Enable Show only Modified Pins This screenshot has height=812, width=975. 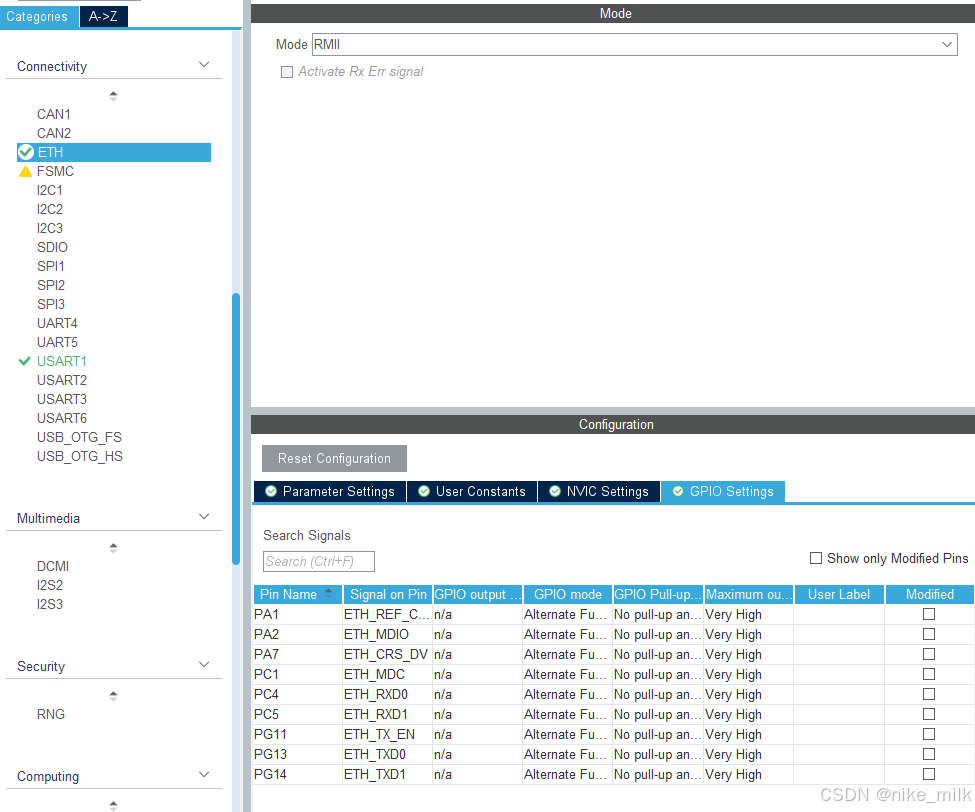816,558
